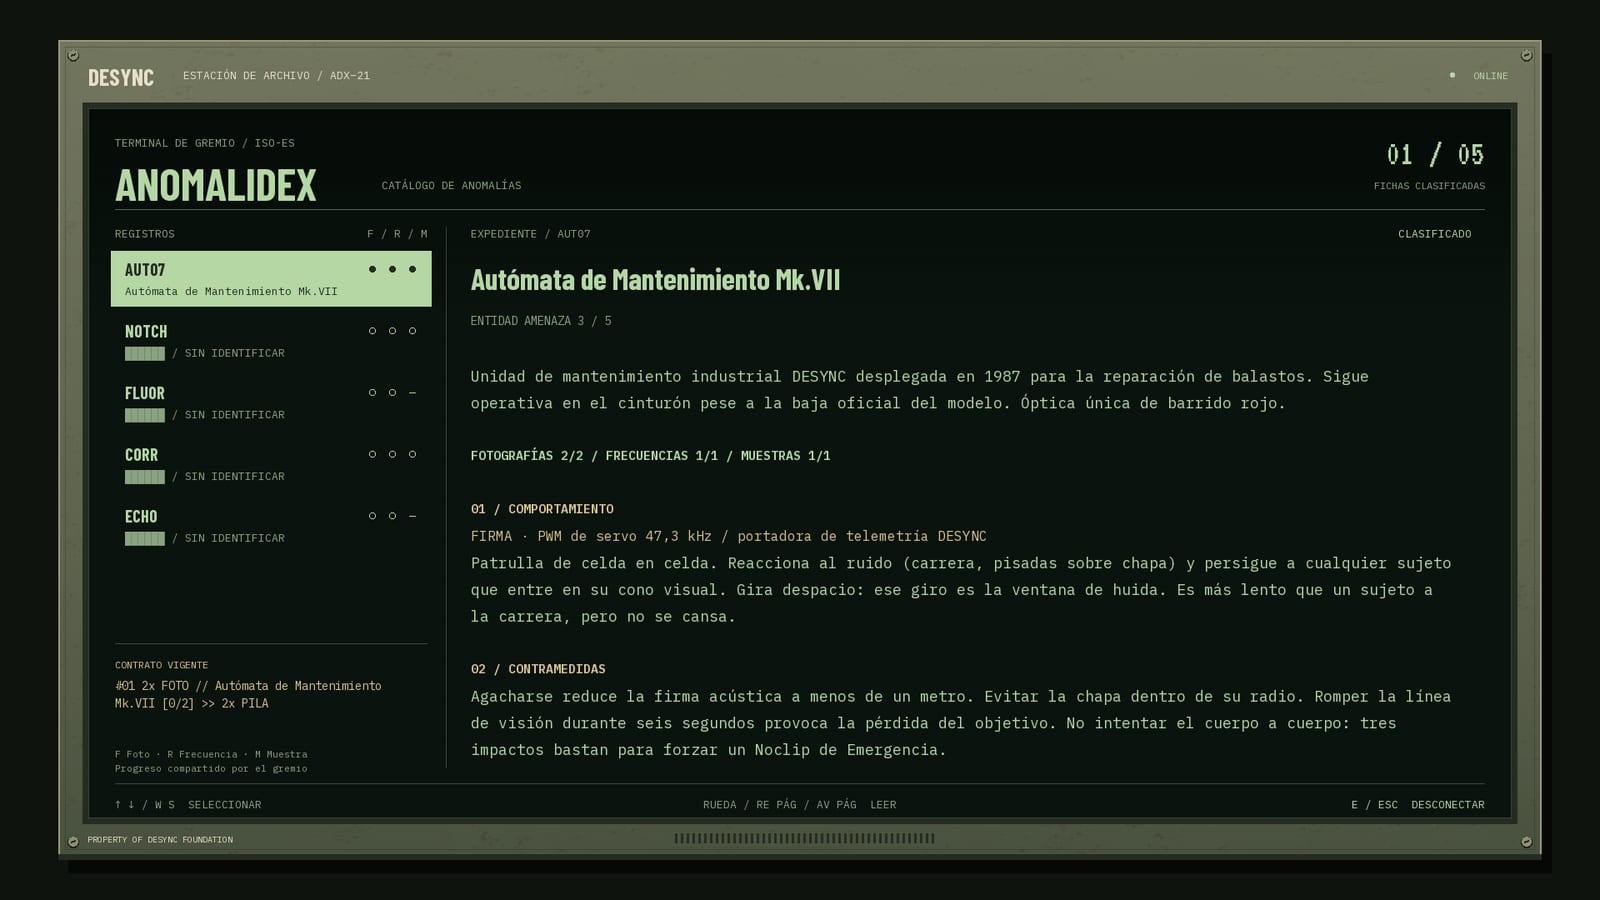
Task: Click the CLASIFICADO label
Action: 1434,234
